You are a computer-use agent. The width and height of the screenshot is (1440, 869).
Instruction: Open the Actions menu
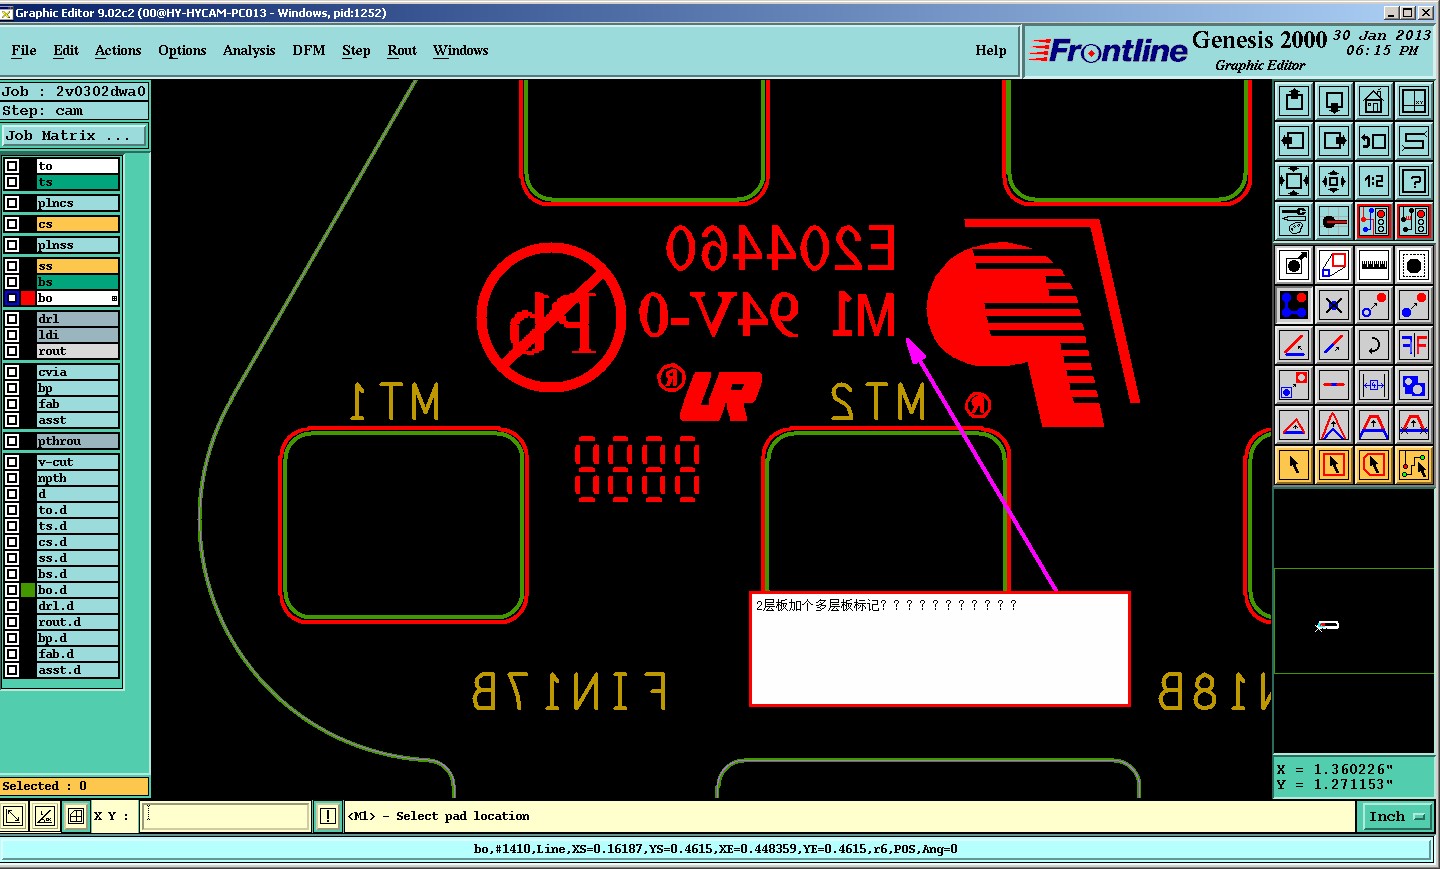[118, 50]
